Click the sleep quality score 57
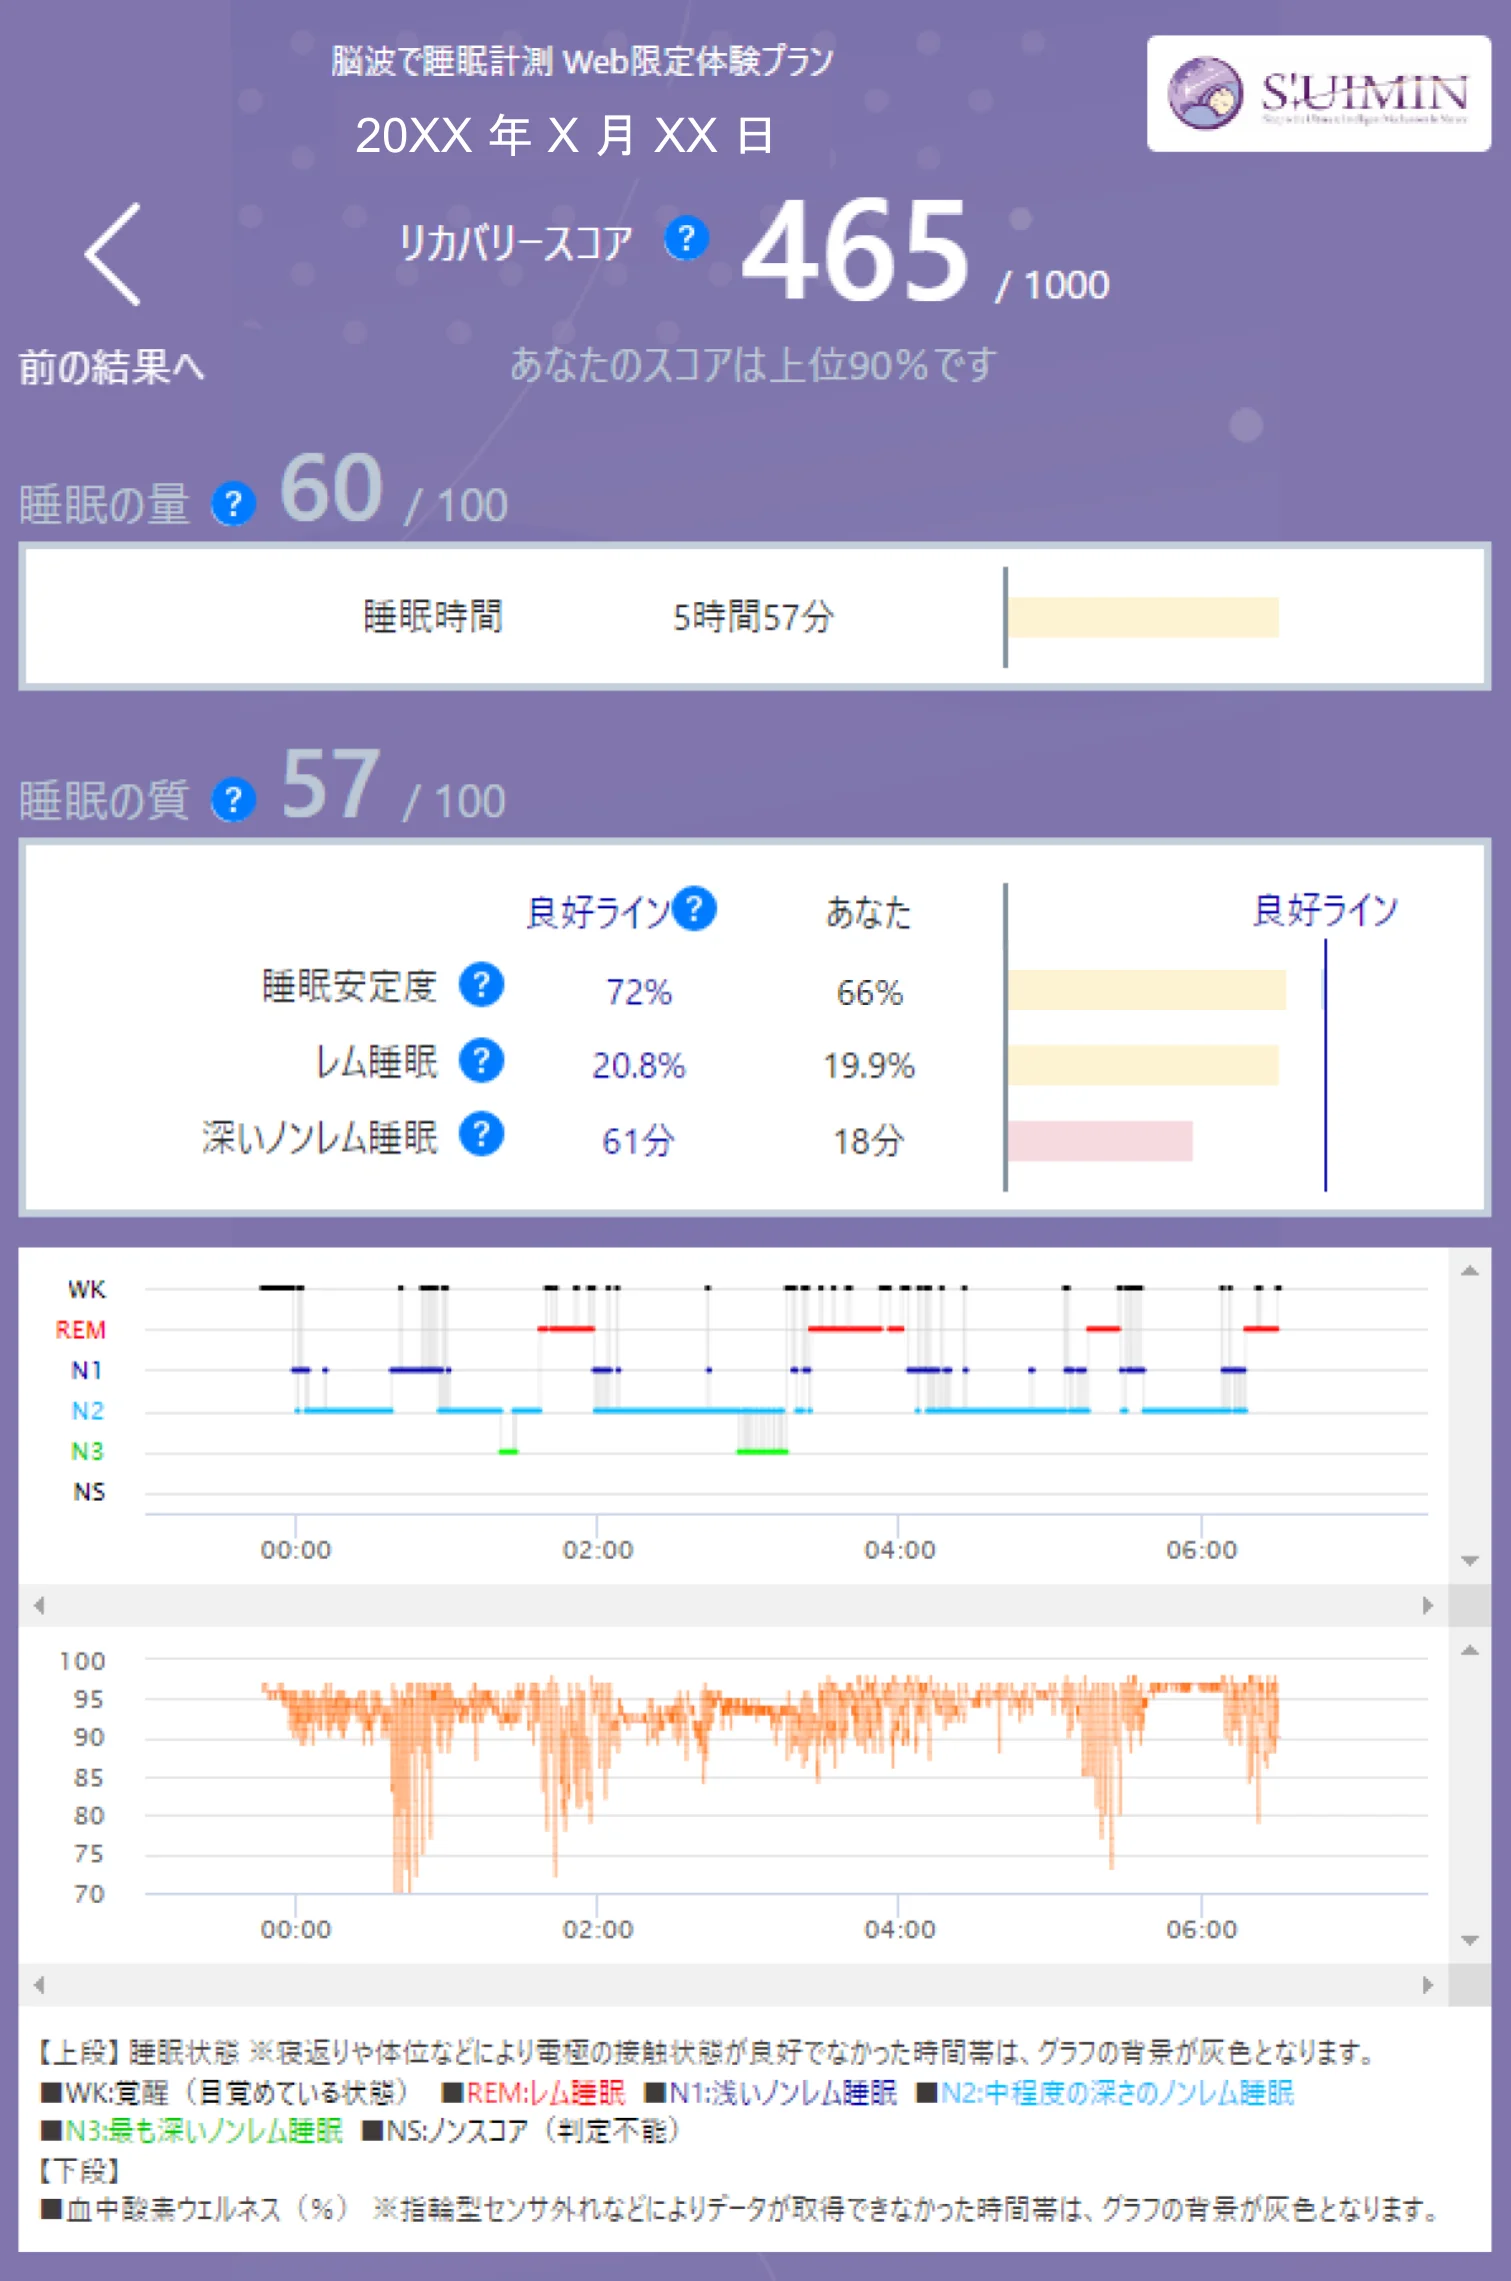 tap(330, 783)
